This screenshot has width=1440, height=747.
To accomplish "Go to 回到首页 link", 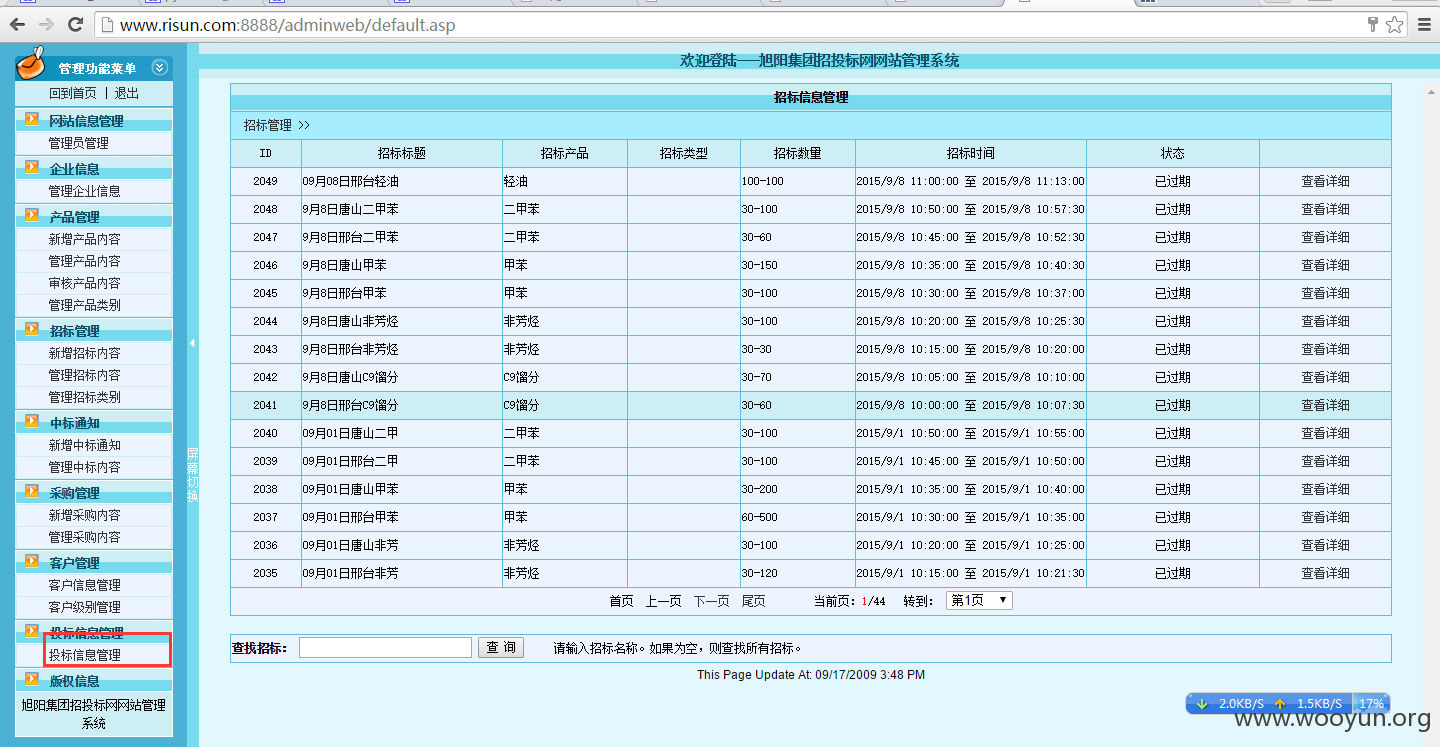I will click(73, 93).
